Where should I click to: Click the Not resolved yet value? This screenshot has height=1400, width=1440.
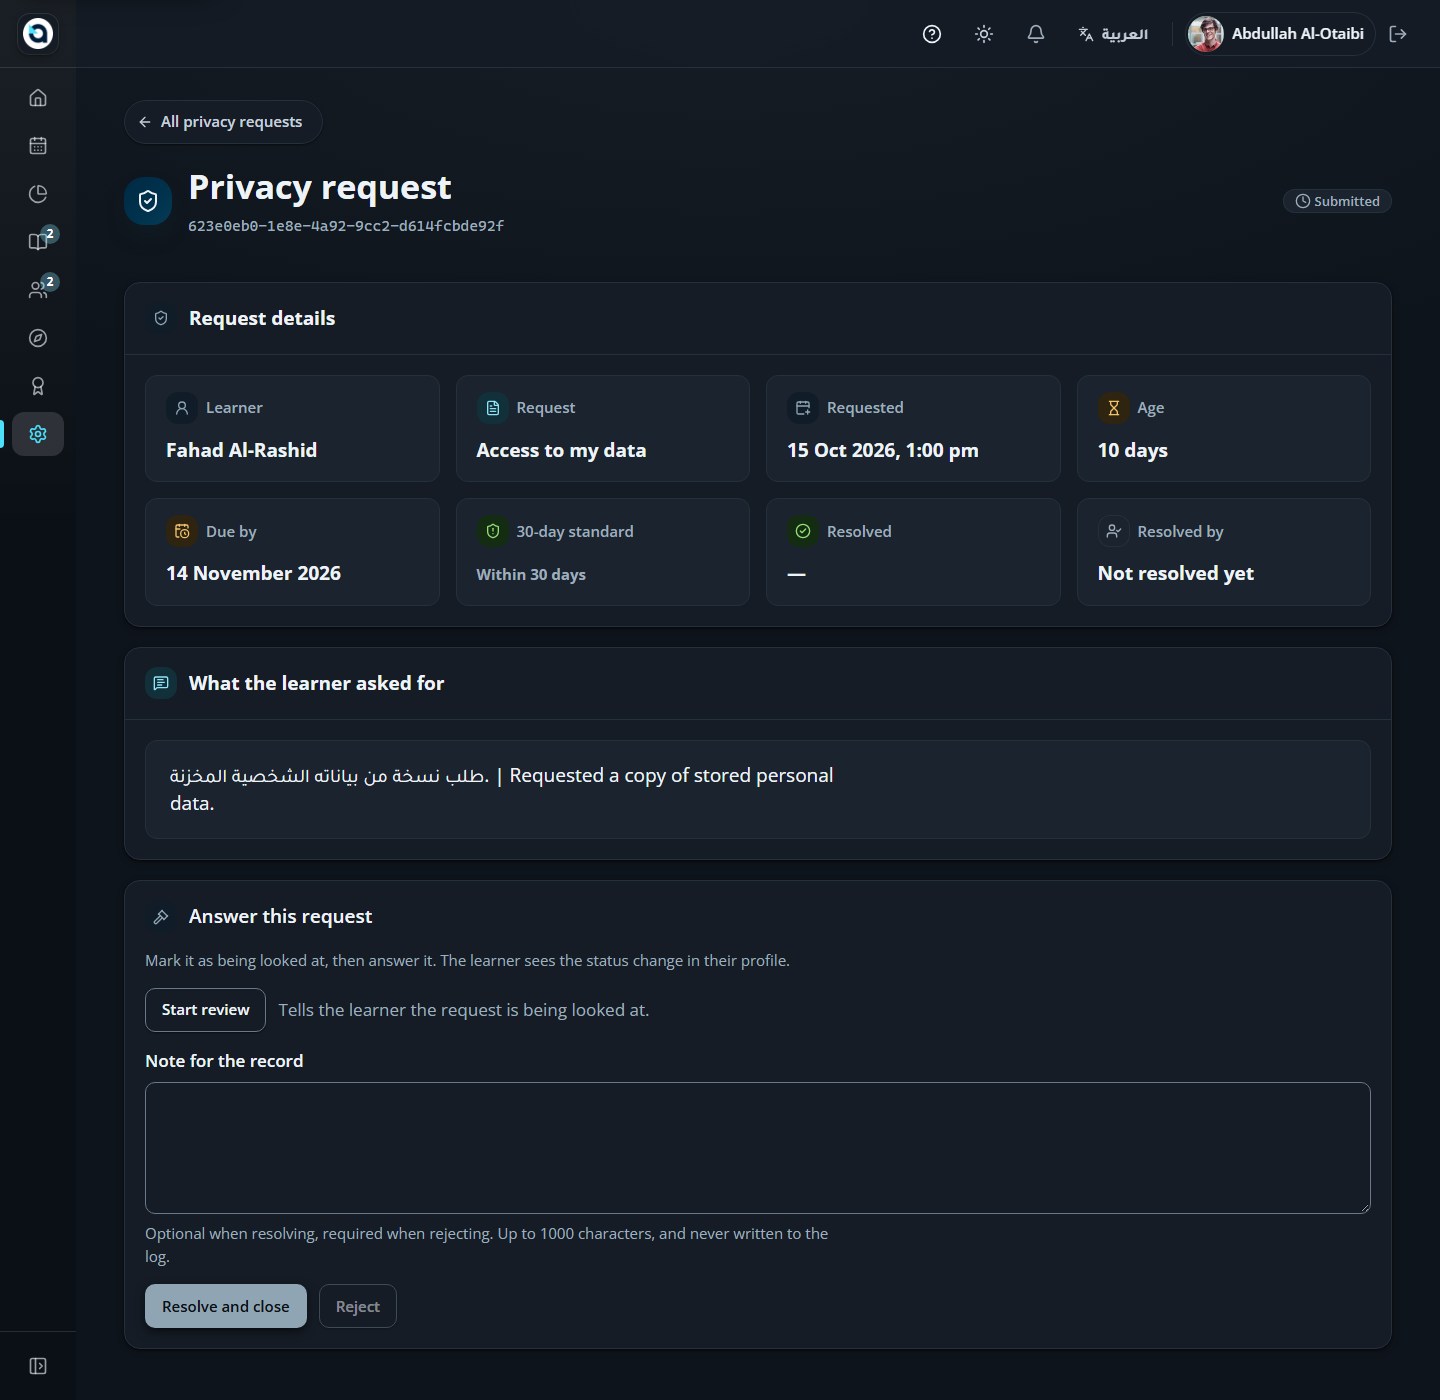tap(1176, 573)
